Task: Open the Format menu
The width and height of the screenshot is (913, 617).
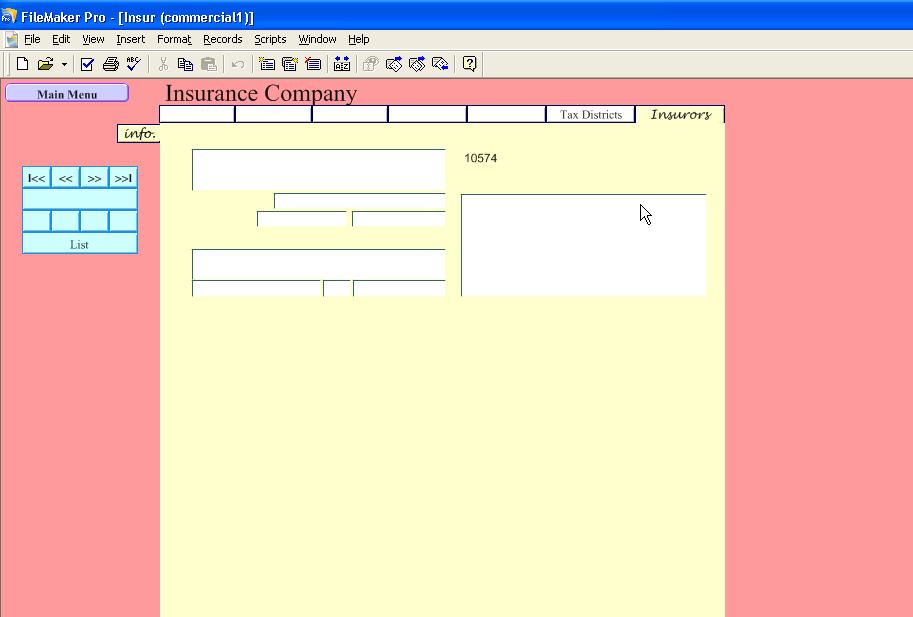Action: pos(174,39)
